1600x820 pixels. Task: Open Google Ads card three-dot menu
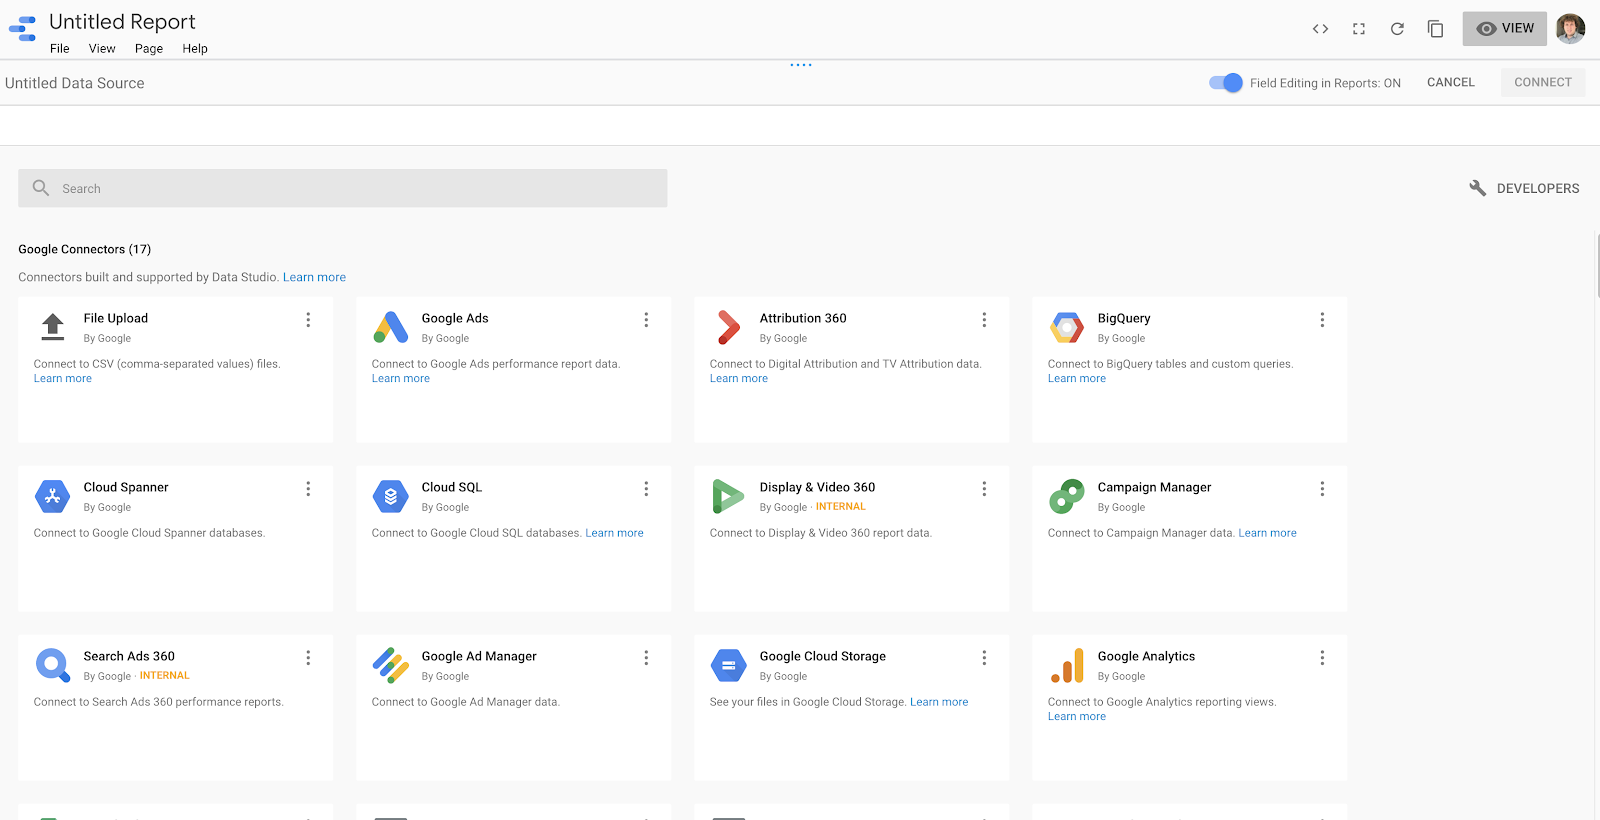pyautogui.click(x=646, y=320)
